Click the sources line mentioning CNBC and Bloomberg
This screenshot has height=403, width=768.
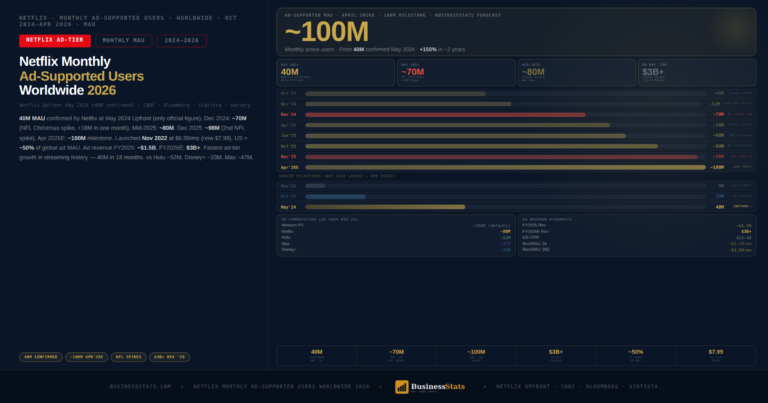click(135, 105)
